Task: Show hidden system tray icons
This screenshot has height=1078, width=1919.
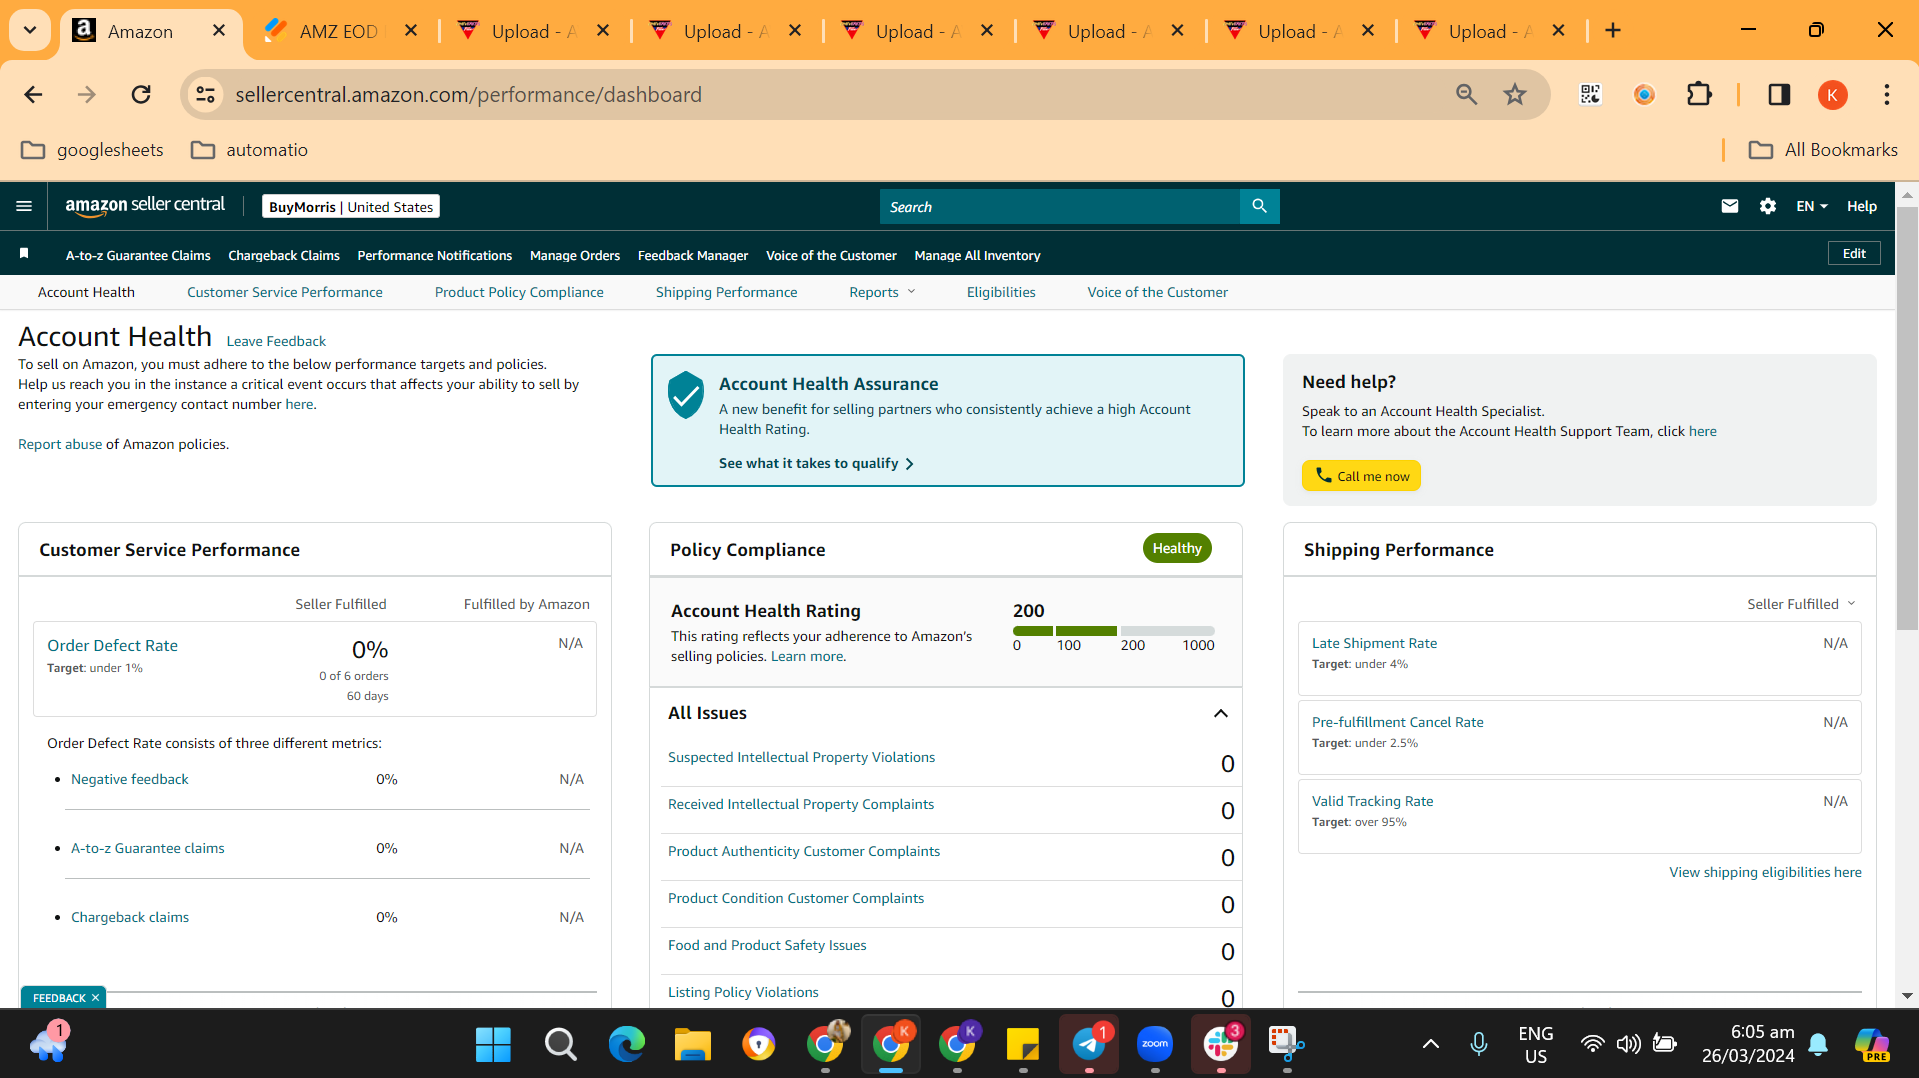Action: coord(1431,1044)
